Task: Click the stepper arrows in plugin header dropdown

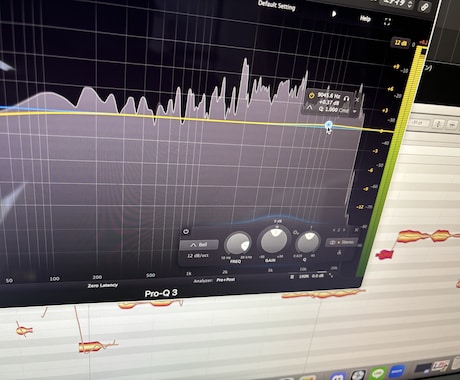Action: pos(410,4)
